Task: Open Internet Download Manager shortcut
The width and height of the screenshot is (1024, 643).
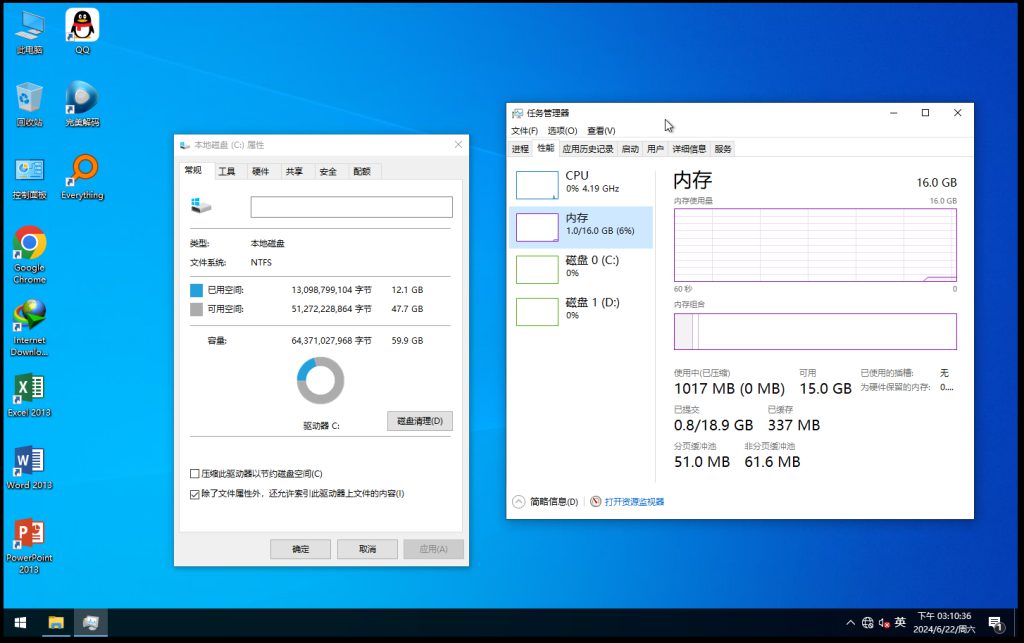Action: coord(29,316)
